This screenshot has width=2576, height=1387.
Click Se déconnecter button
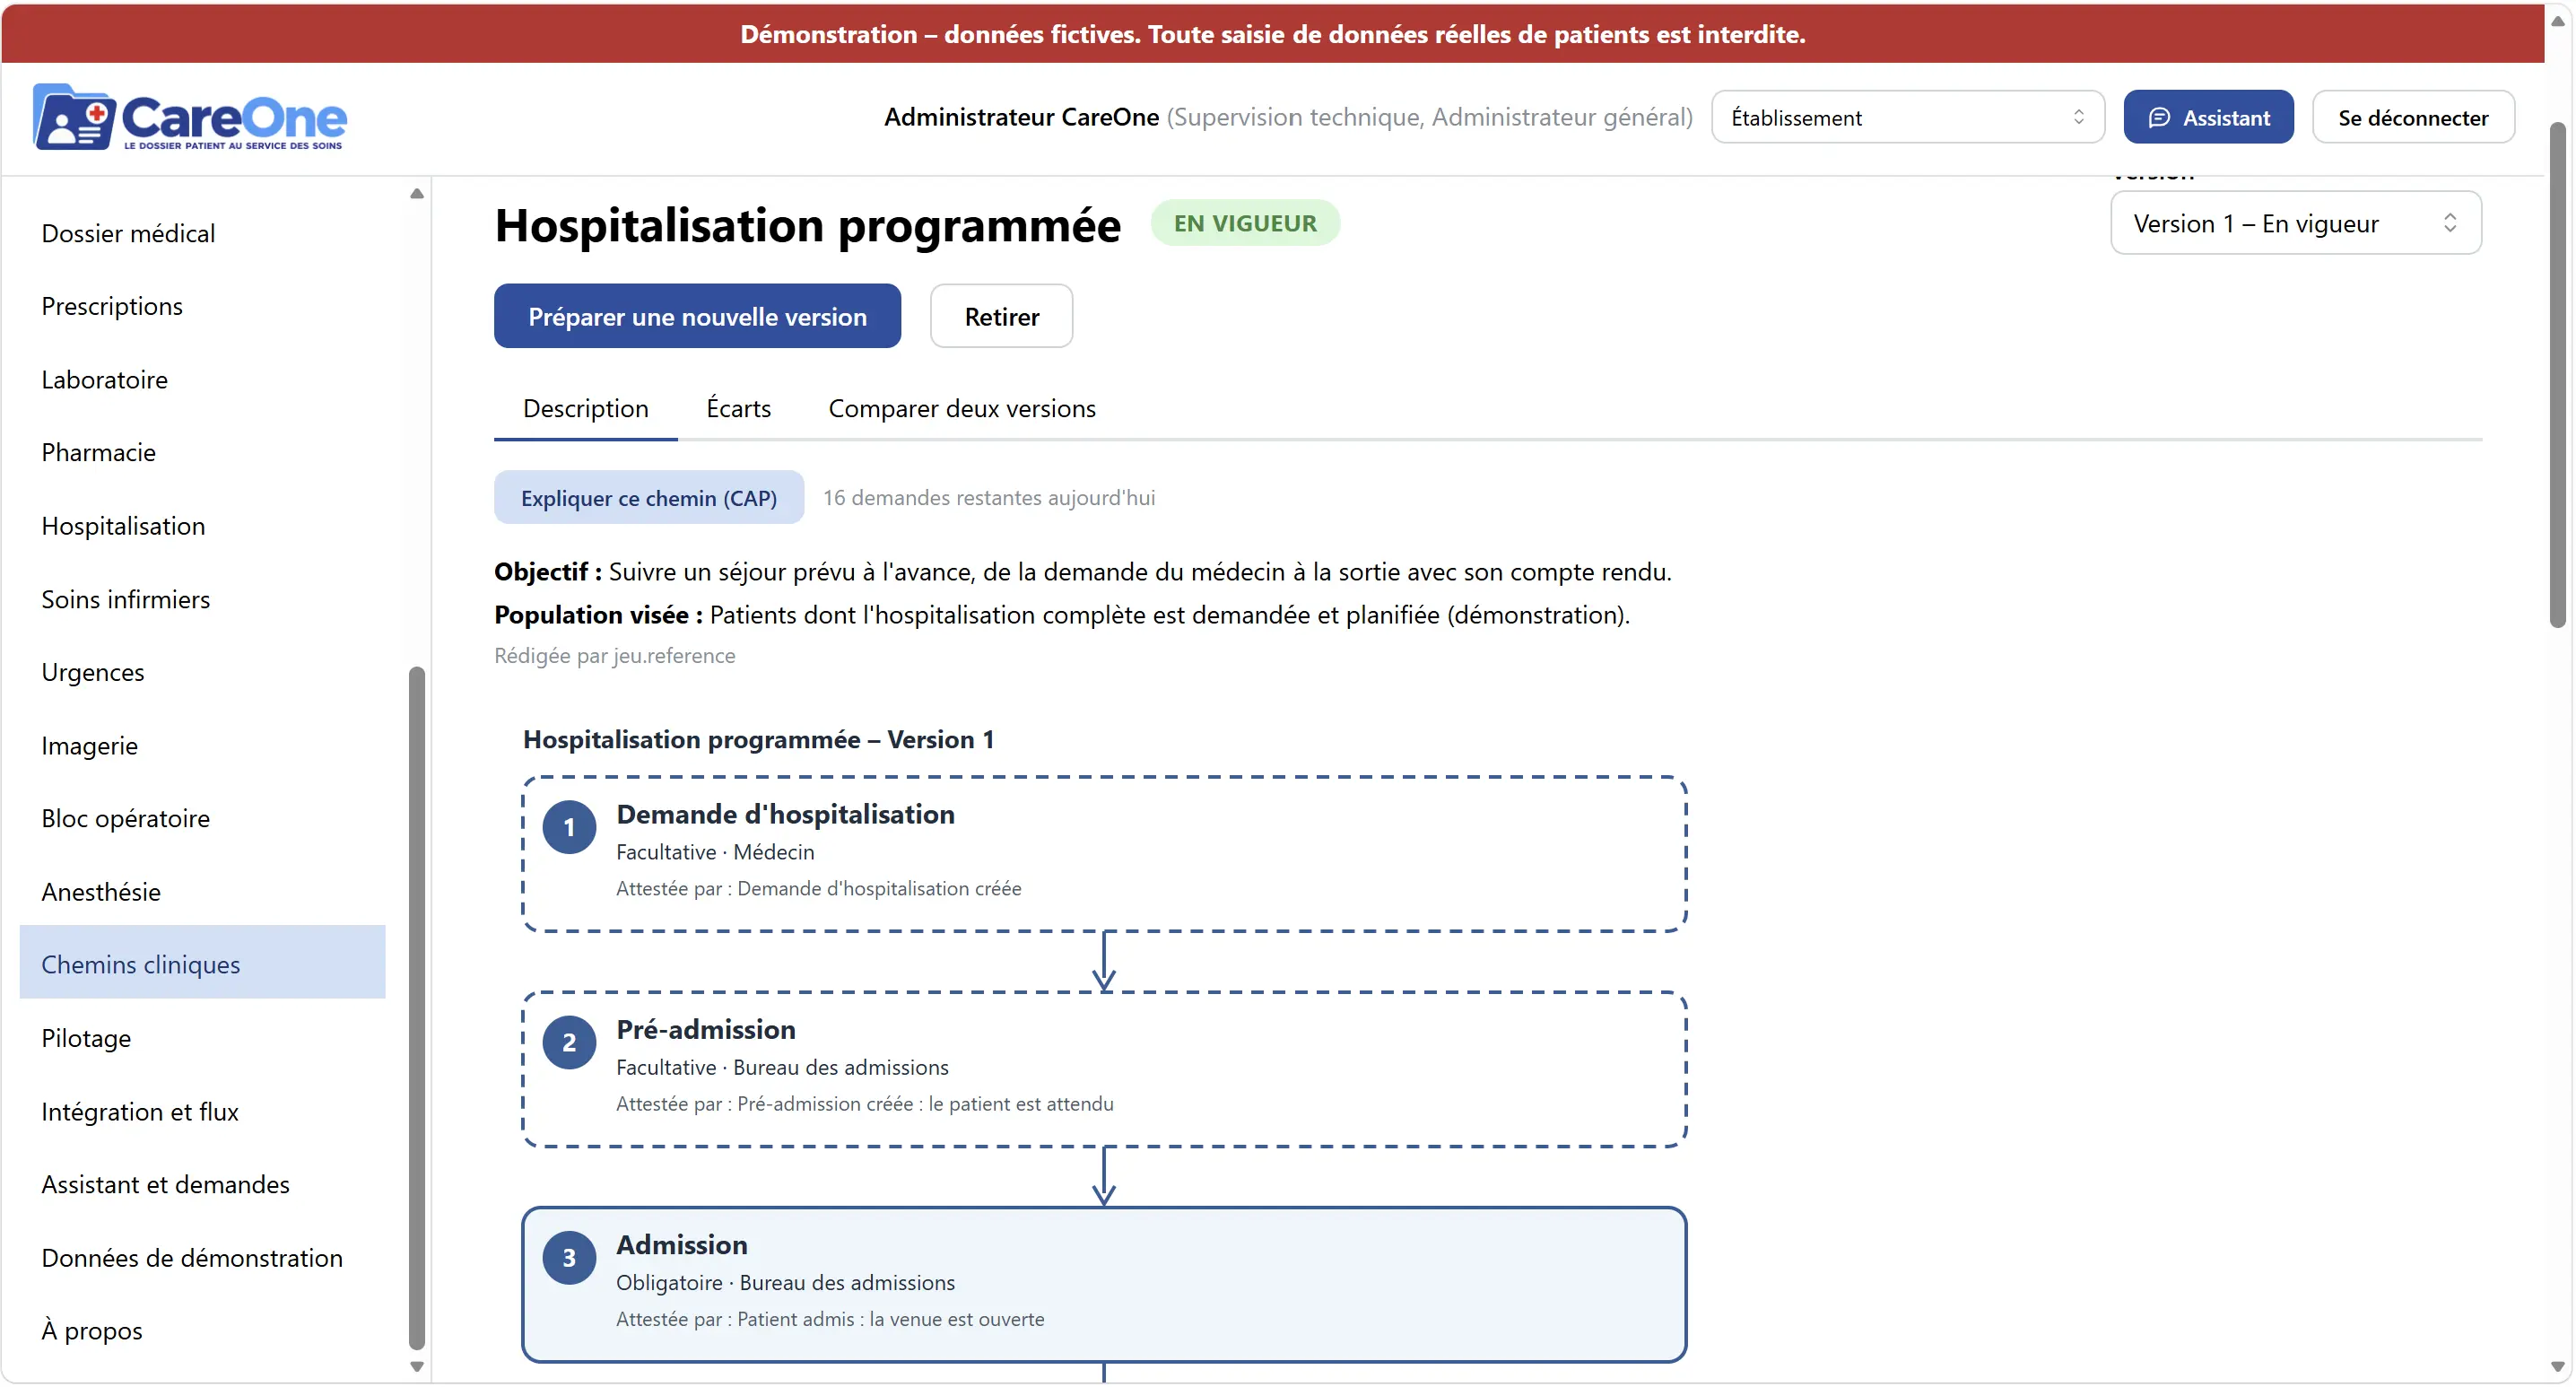2412,118
